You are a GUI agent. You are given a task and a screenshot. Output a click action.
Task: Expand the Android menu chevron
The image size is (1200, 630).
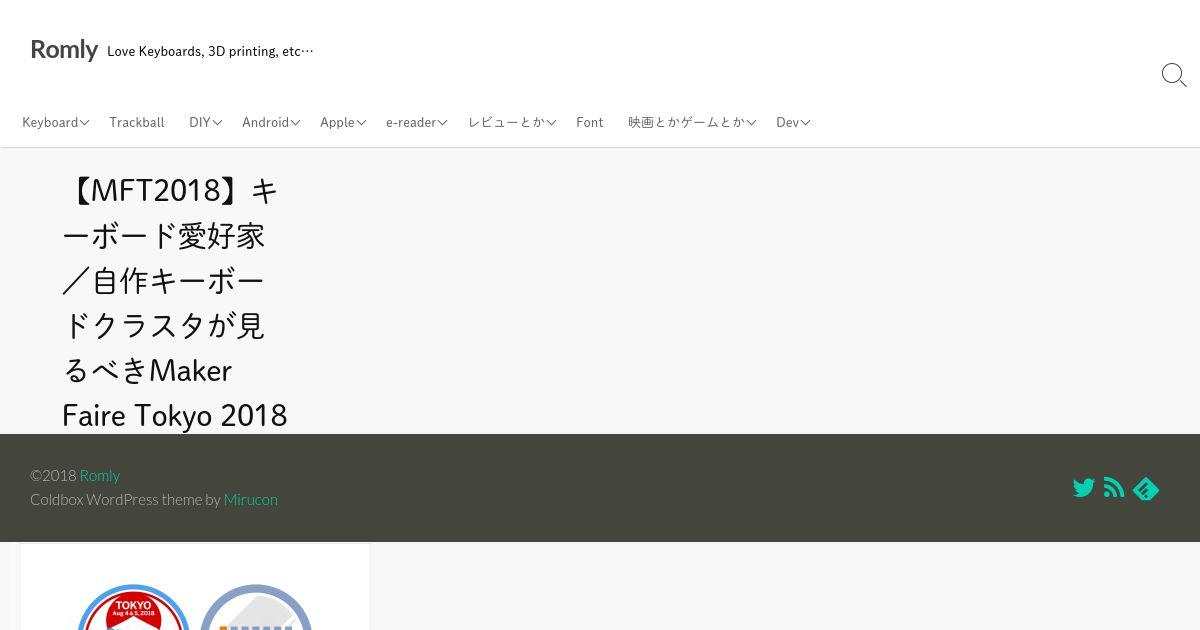[296, 123]
